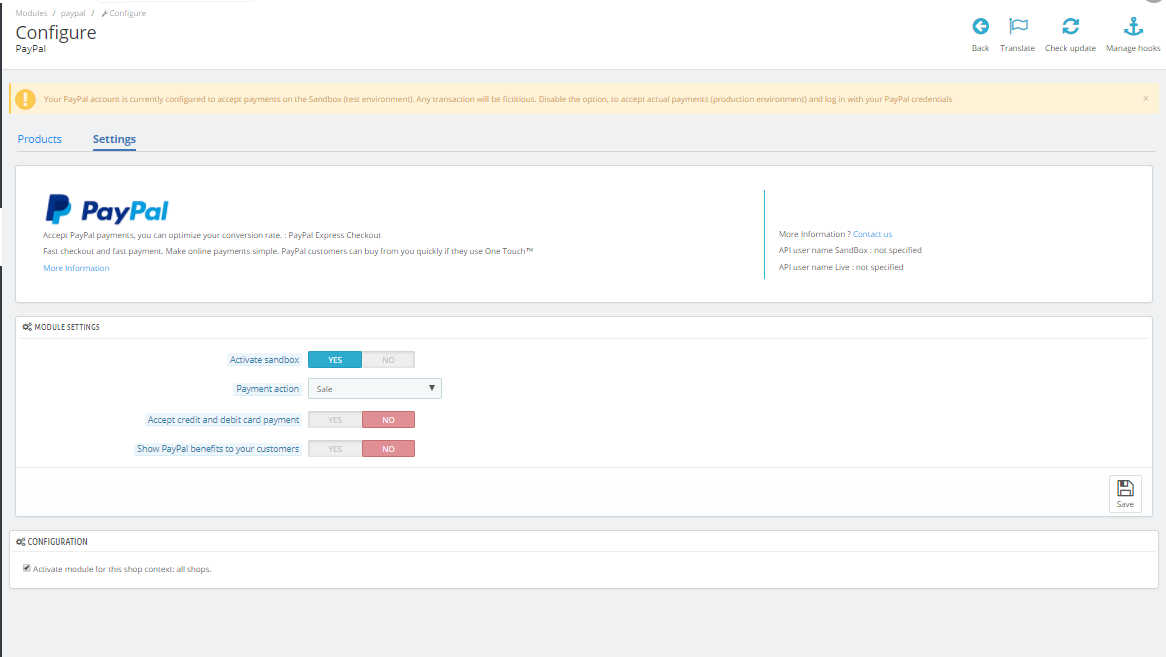Follow the More Information link
The image size is (1166, 657).
76,268
